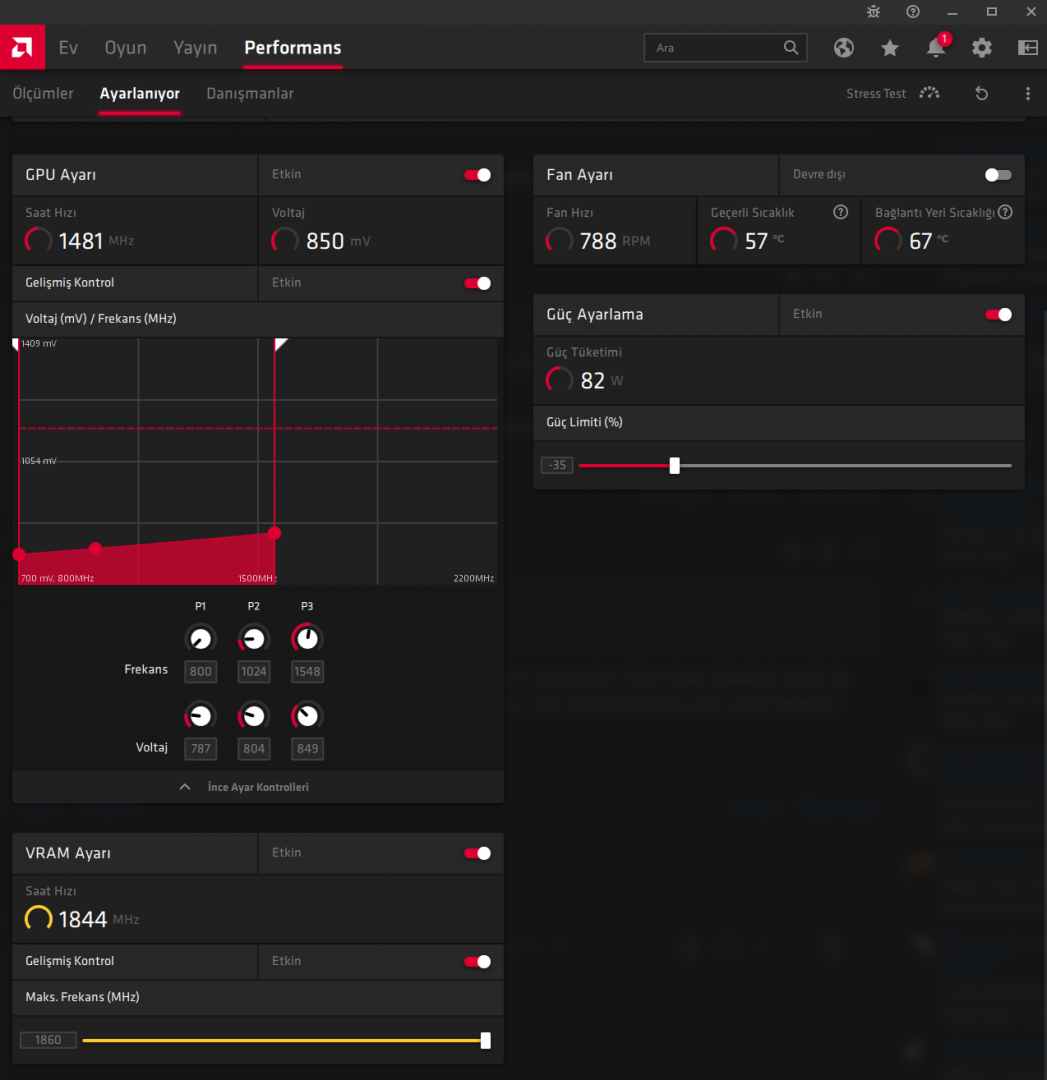Open the three-dot more options menu

pos(1028,93)
